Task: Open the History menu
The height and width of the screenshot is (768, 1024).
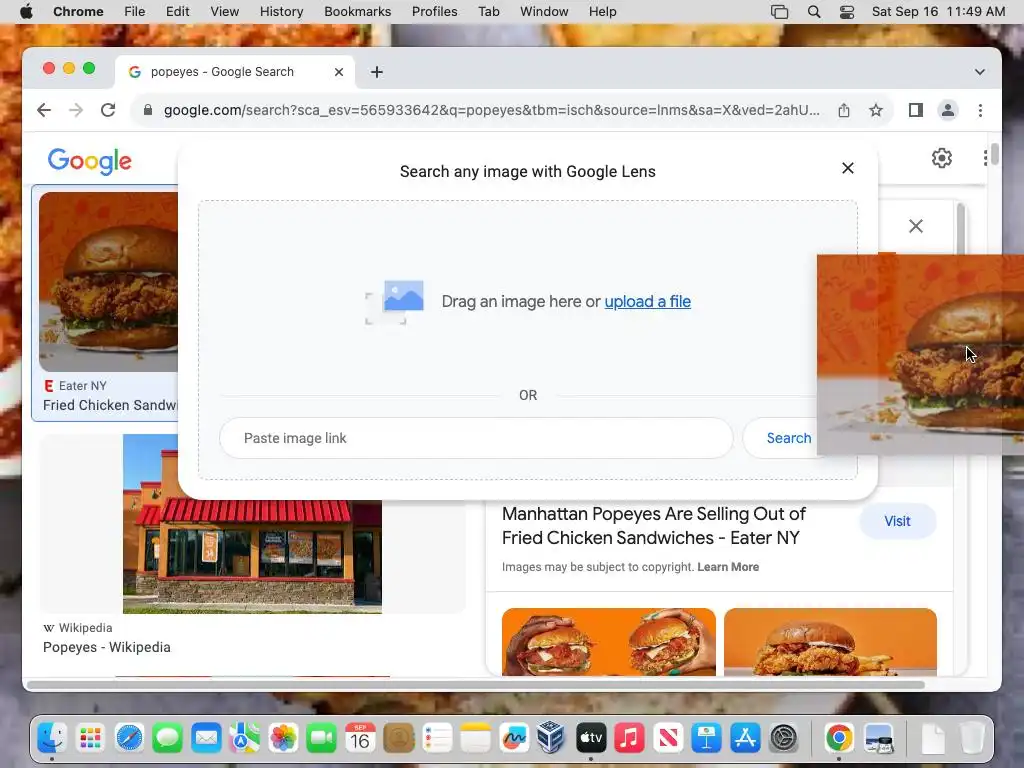Action: click(281, 12)
